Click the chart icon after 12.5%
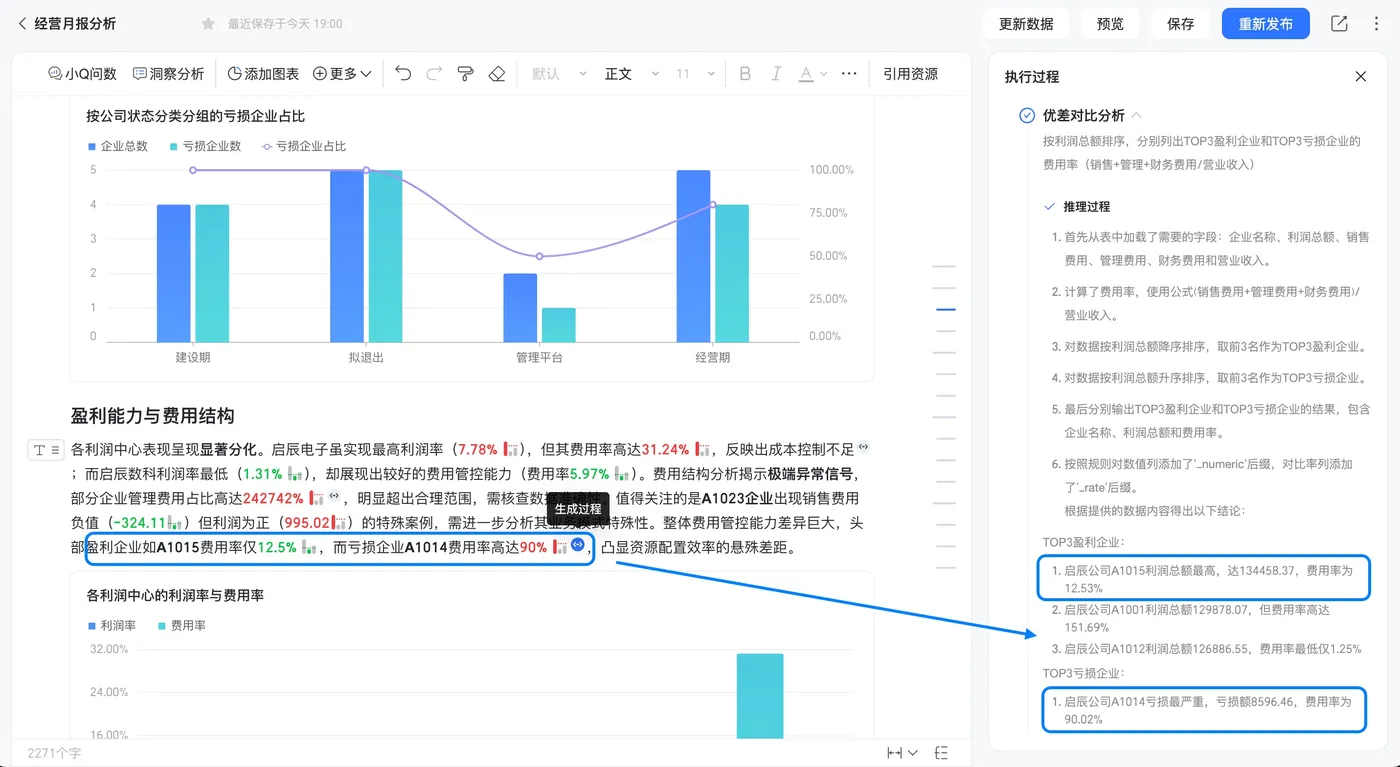This screenshot has height=767, width=1400. click(x=309, y=547)
